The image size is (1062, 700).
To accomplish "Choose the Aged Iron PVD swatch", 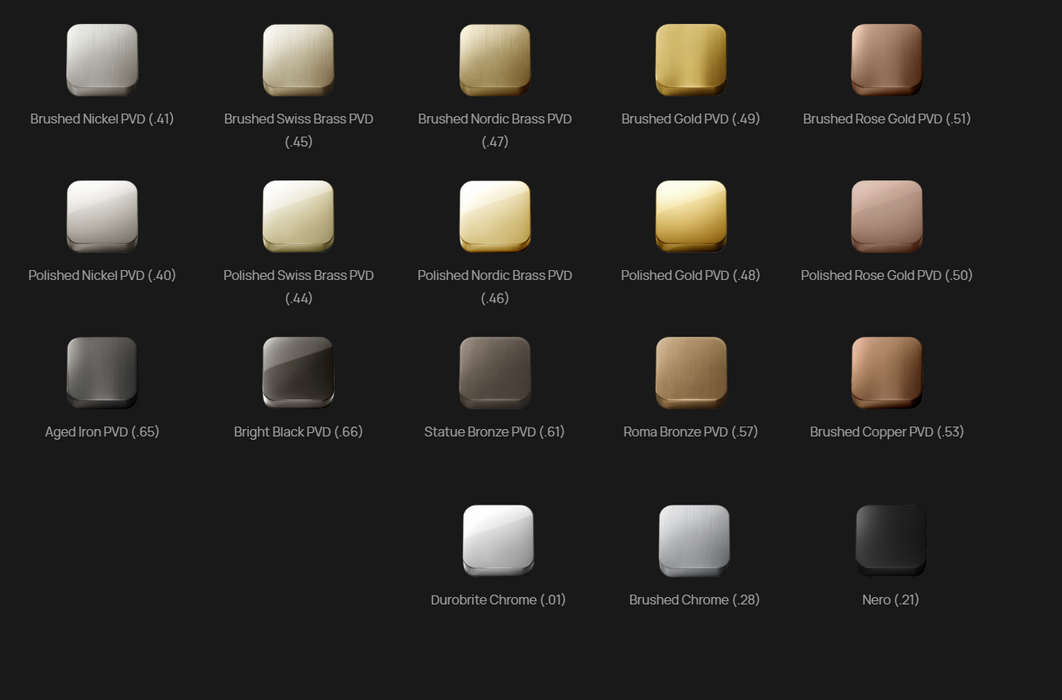I will click(102, 372).
